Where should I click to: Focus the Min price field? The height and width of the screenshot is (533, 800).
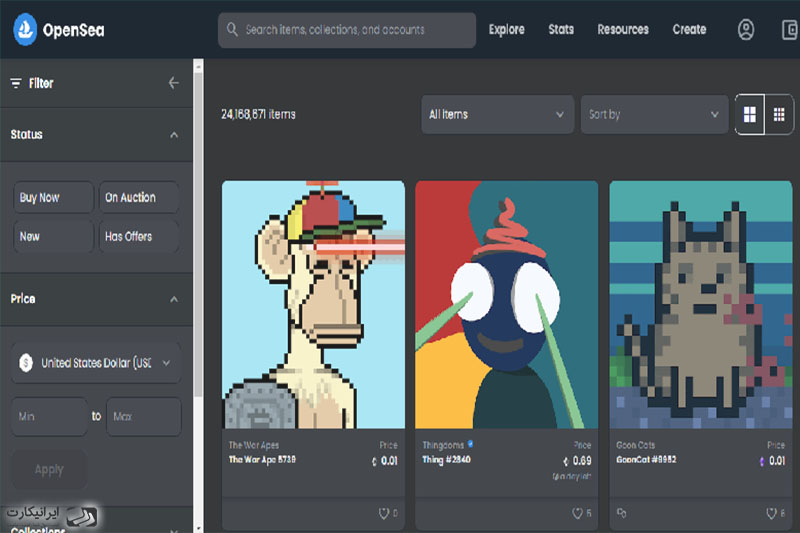(x=49, y=417)
